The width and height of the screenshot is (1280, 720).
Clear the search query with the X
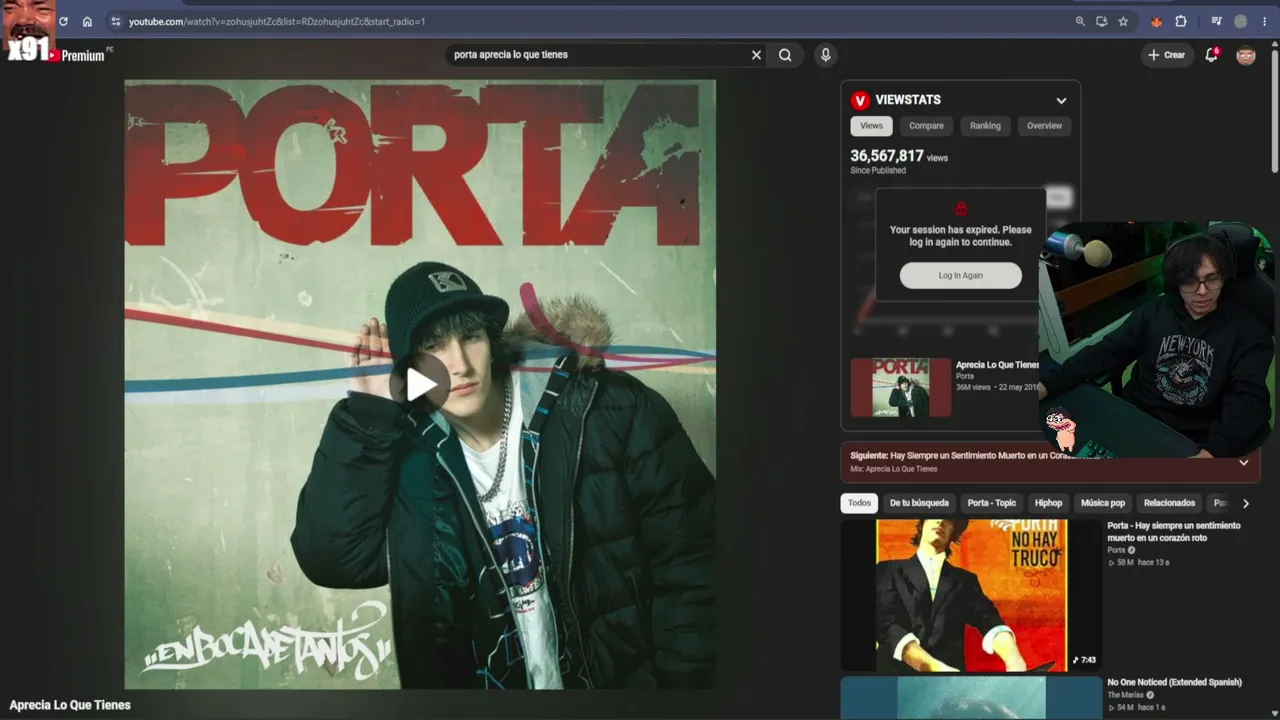pyautogui.click(x=756, y=55)
